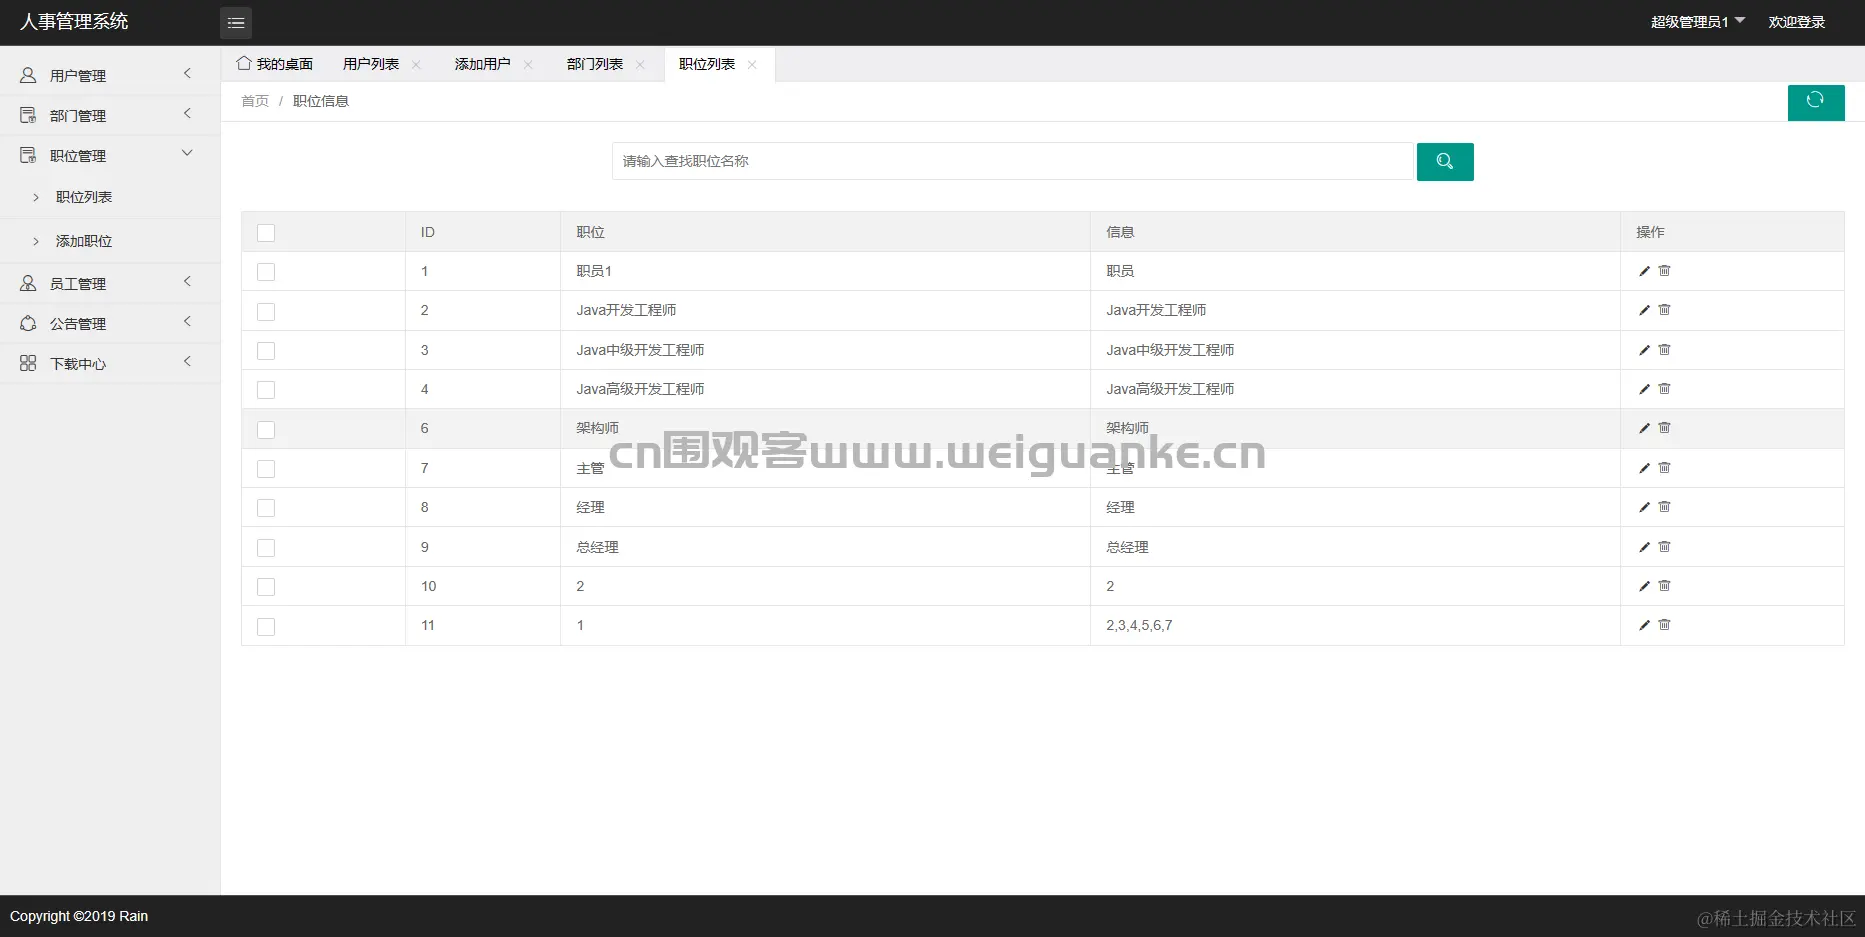Expand the 下载中心 menu chevron
Viewport: 1865px width, 937px height.
point(187,361)
